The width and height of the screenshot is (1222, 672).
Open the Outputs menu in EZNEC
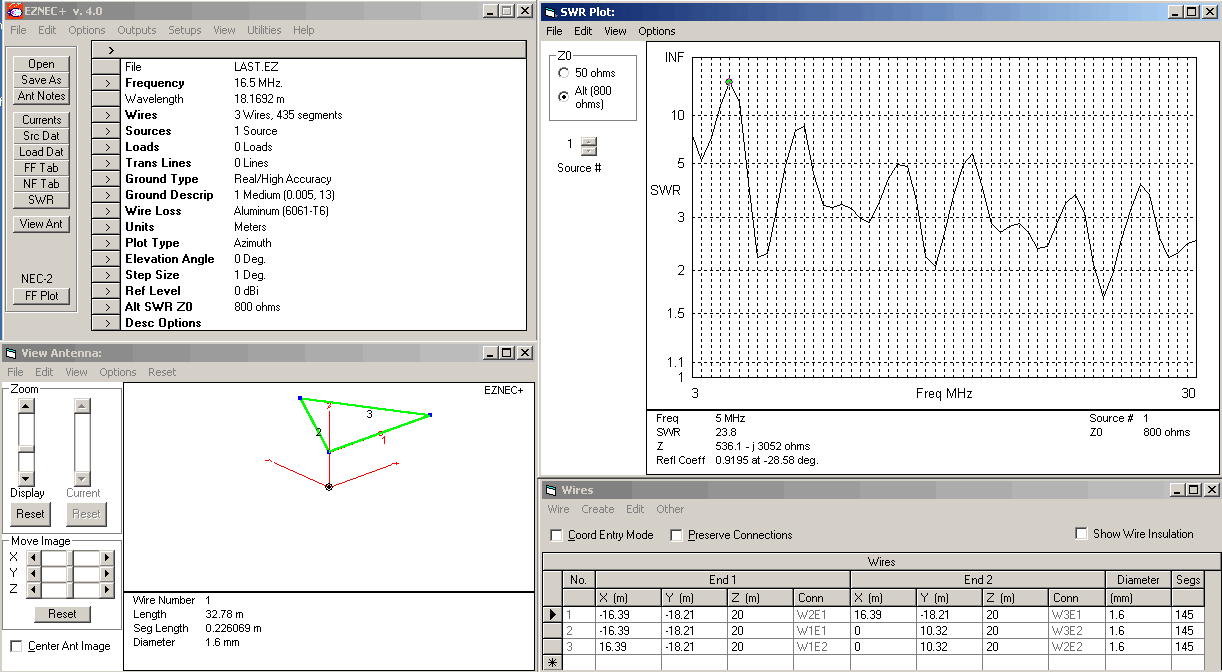click(x=137, y=30)
